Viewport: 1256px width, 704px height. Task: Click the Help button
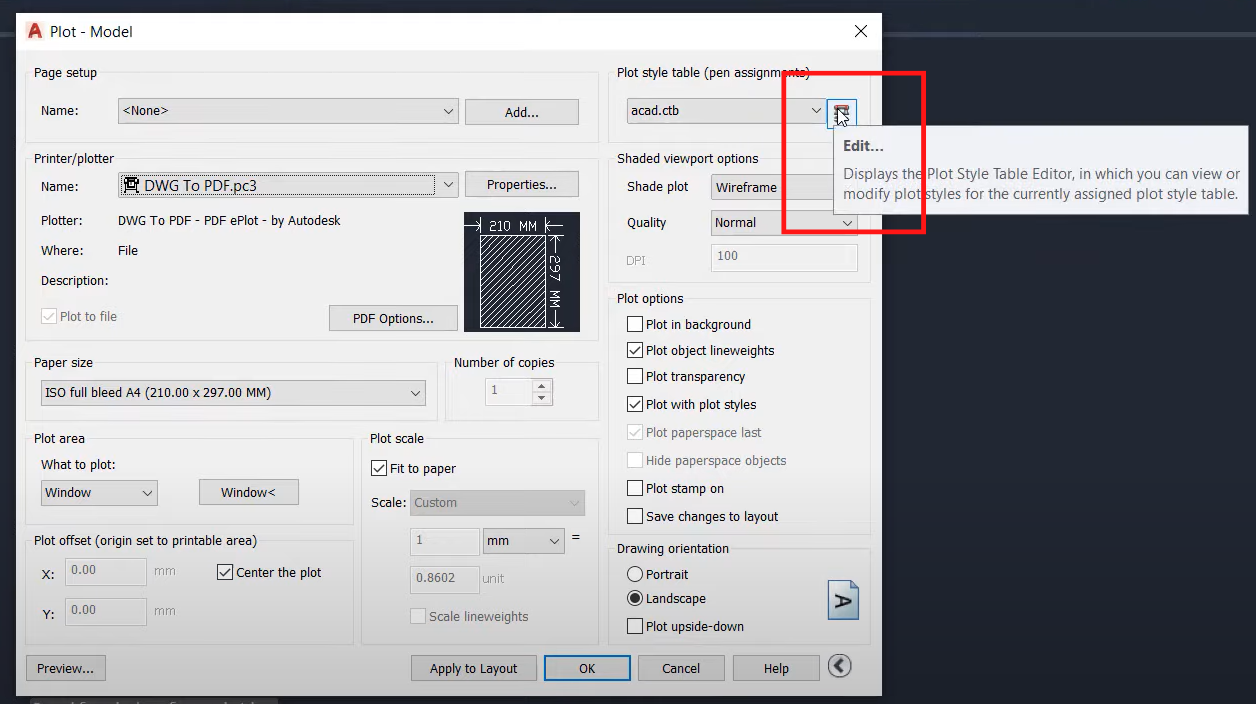click(x=776, y=668)
